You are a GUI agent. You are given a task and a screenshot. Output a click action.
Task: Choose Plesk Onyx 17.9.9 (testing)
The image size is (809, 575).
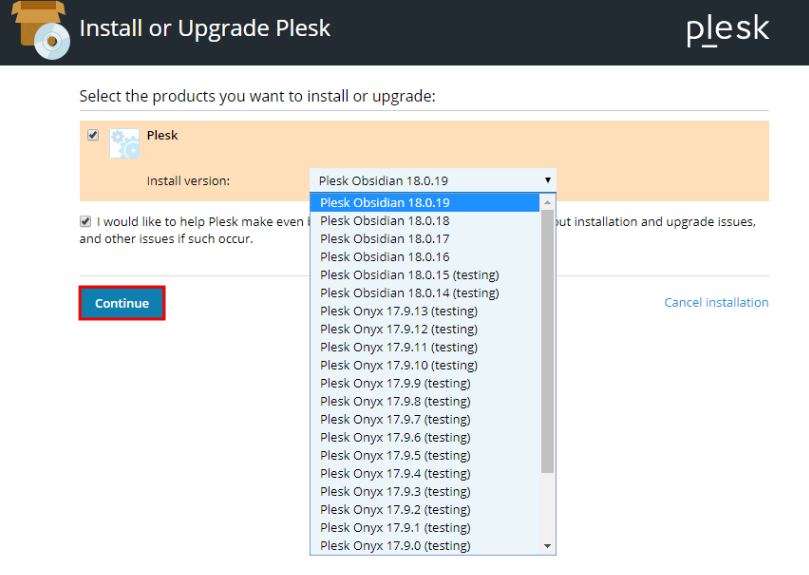point(425,383)
